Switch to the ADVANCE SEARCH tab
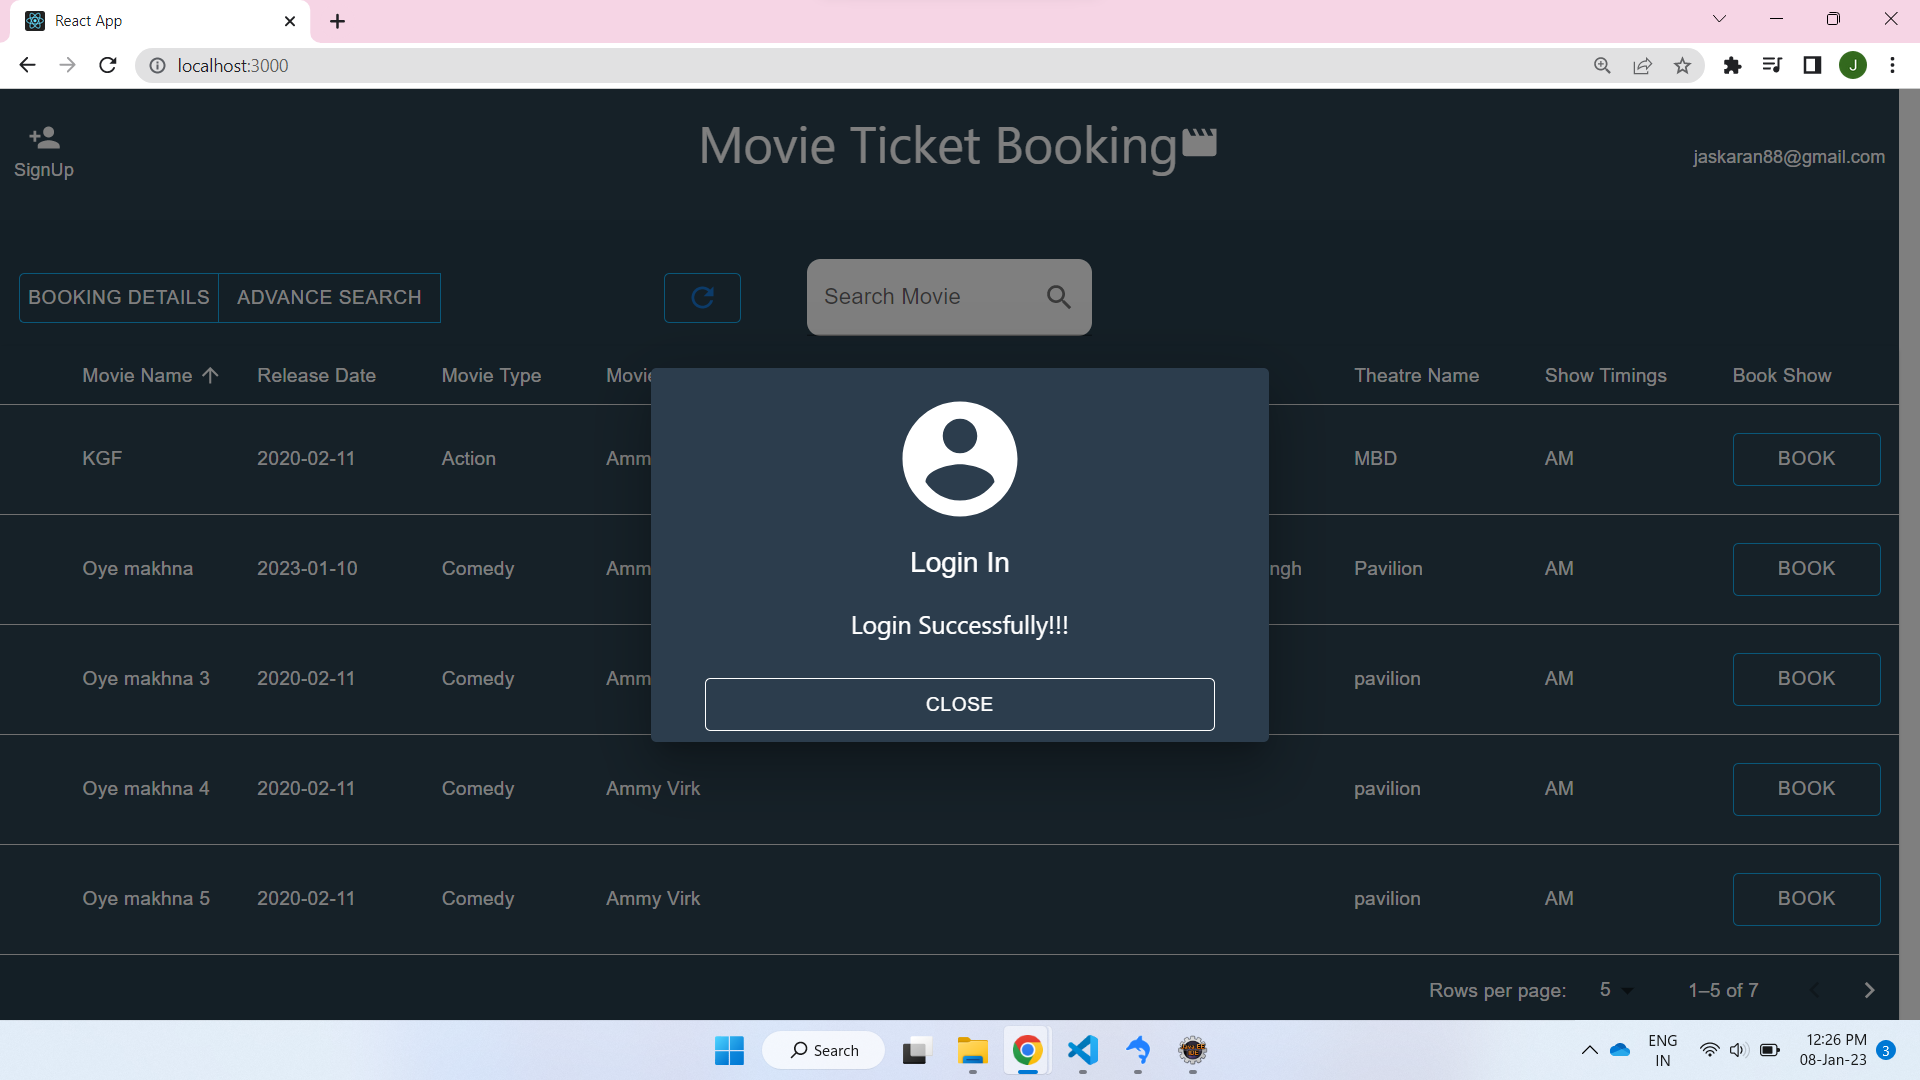The height and width of the screenshot is (1080, 1920). coord(329,297)
